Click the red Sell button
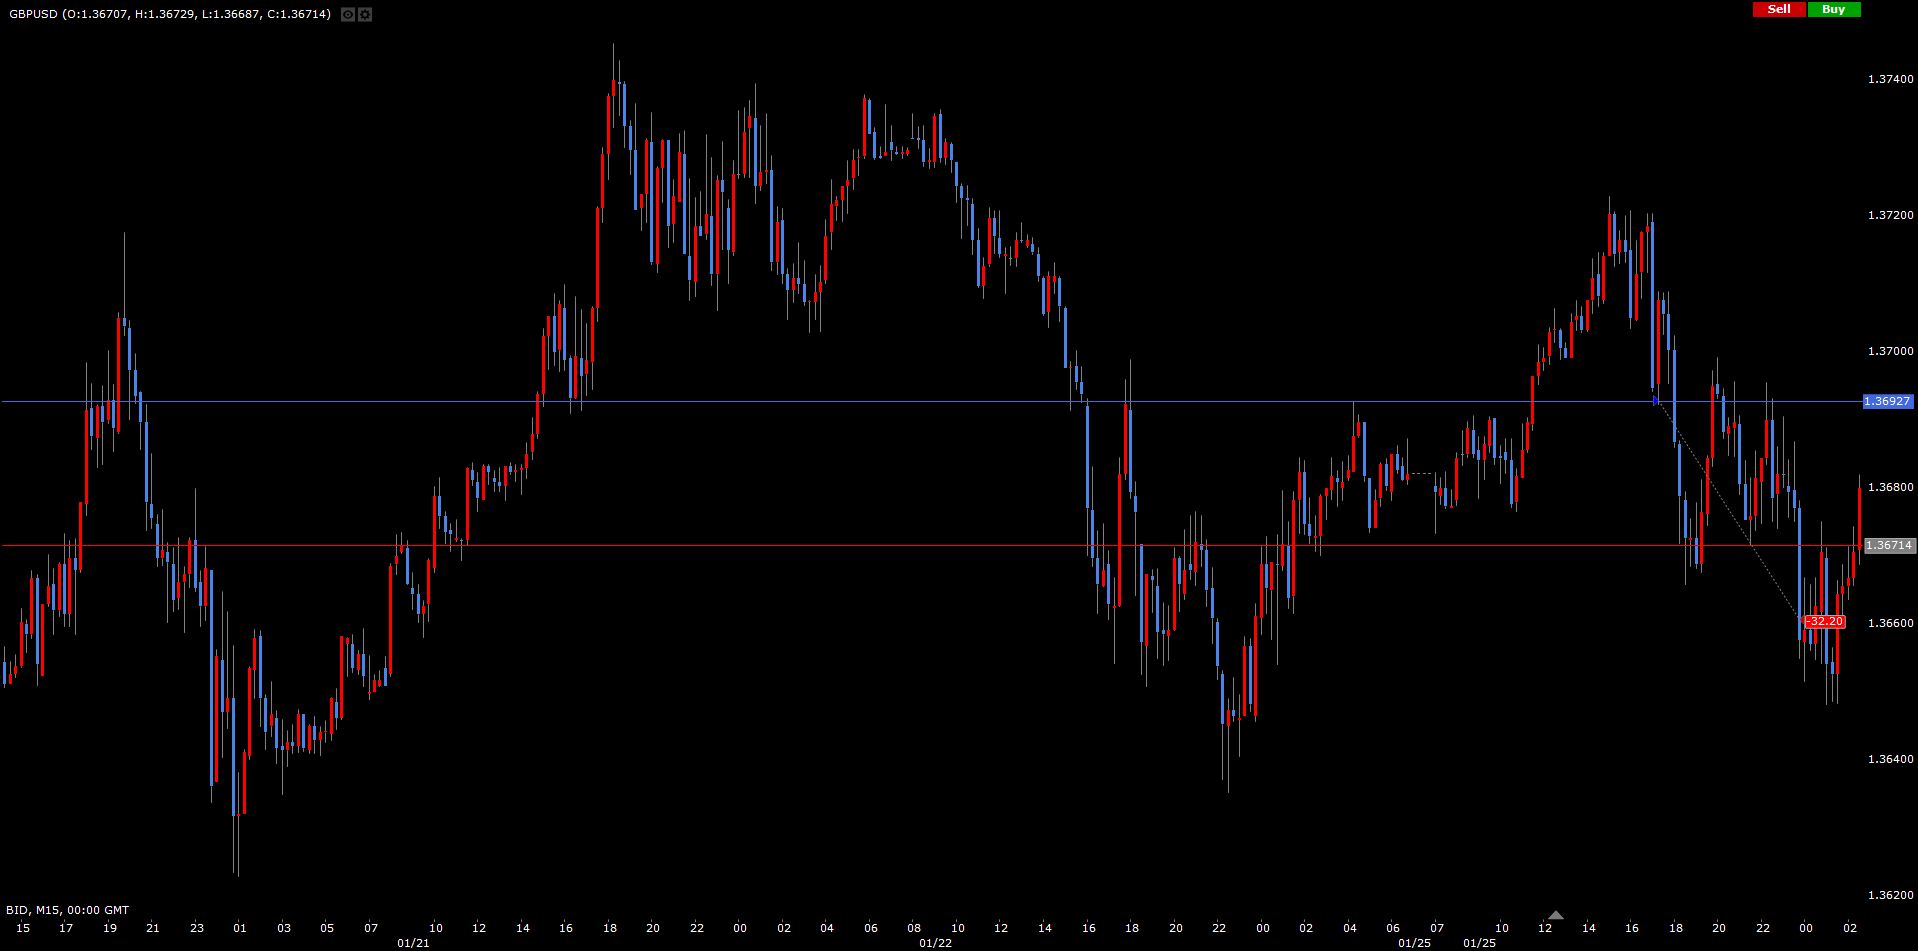Screen dimensions: 1918x951 1779,9
